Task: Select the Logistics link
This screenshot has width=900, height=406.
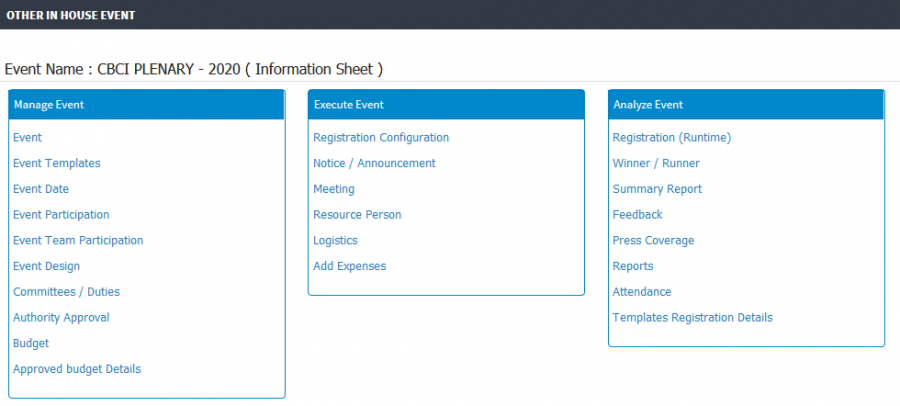Action: [335, 241]
